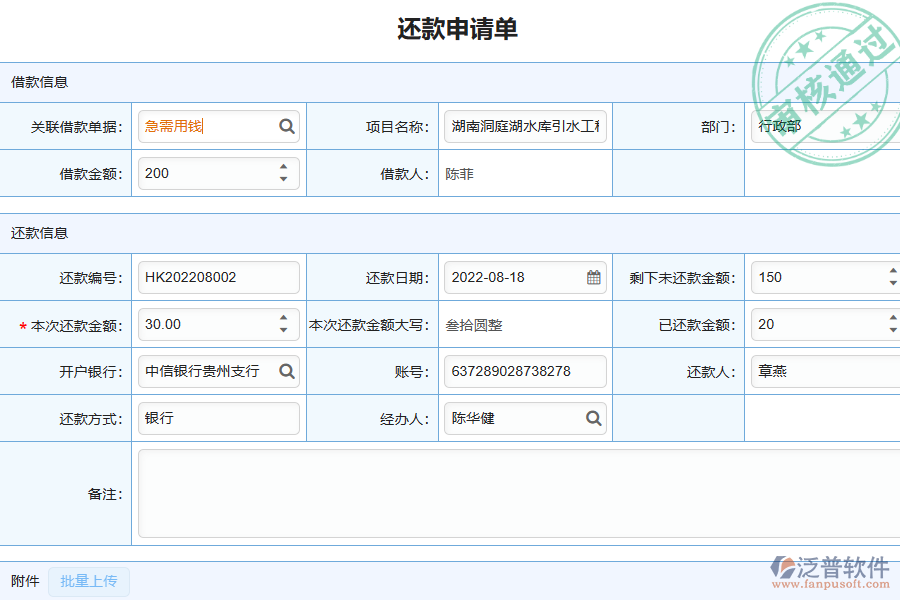Viewport: 900px width, 600px height.
Task: Decrement 本次还款金额 with the down arrow
Action: pyautogui.click(x=287, y=330)
